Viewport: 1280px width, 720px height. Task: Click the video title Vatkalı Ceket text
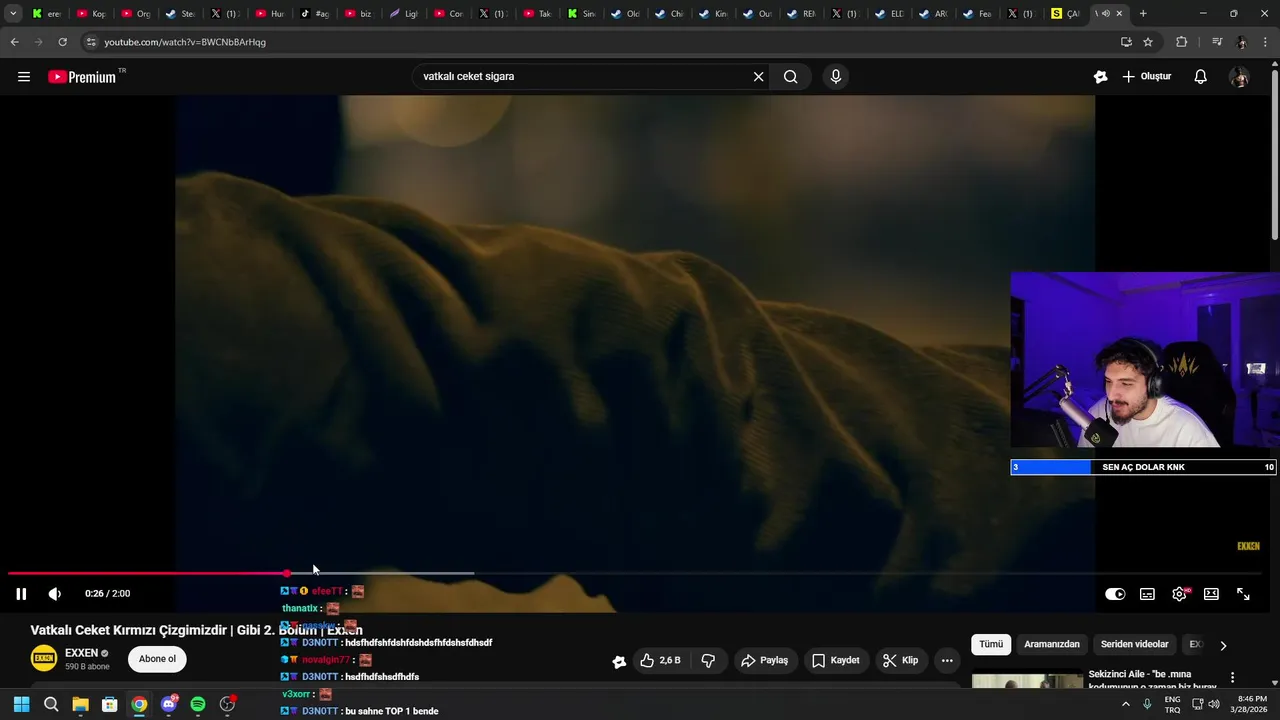(196, 631)
